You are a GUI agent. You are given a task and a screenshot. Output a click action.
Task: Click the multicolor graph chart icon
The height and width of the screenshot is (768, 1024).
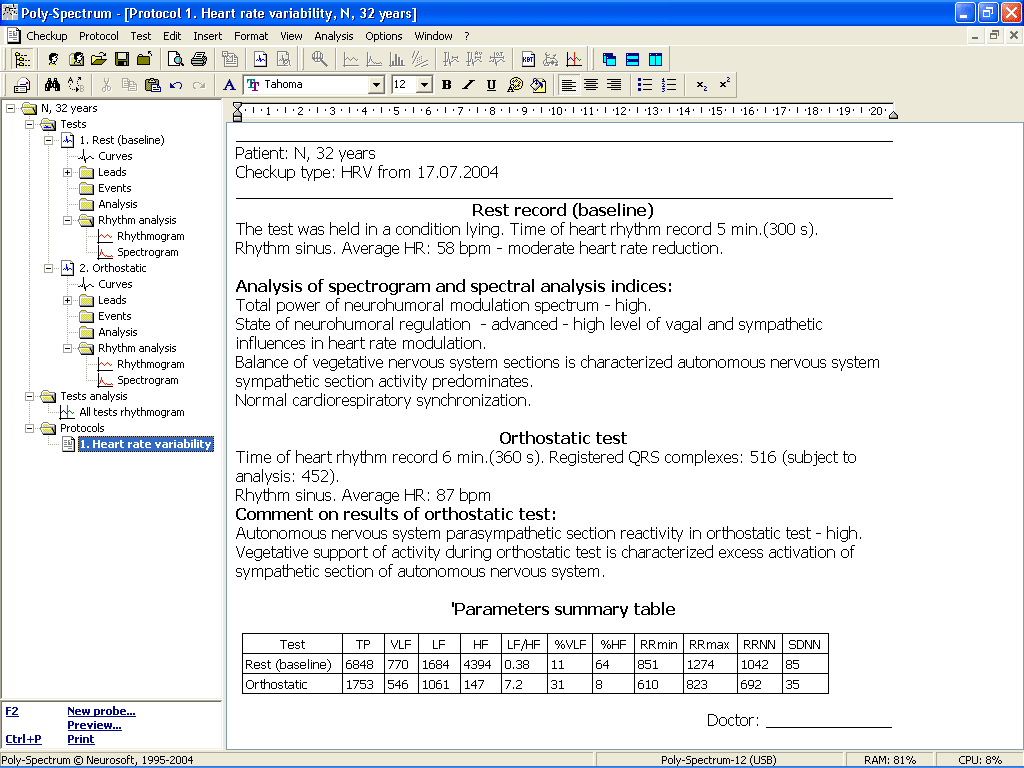click(x=574, y=59)
